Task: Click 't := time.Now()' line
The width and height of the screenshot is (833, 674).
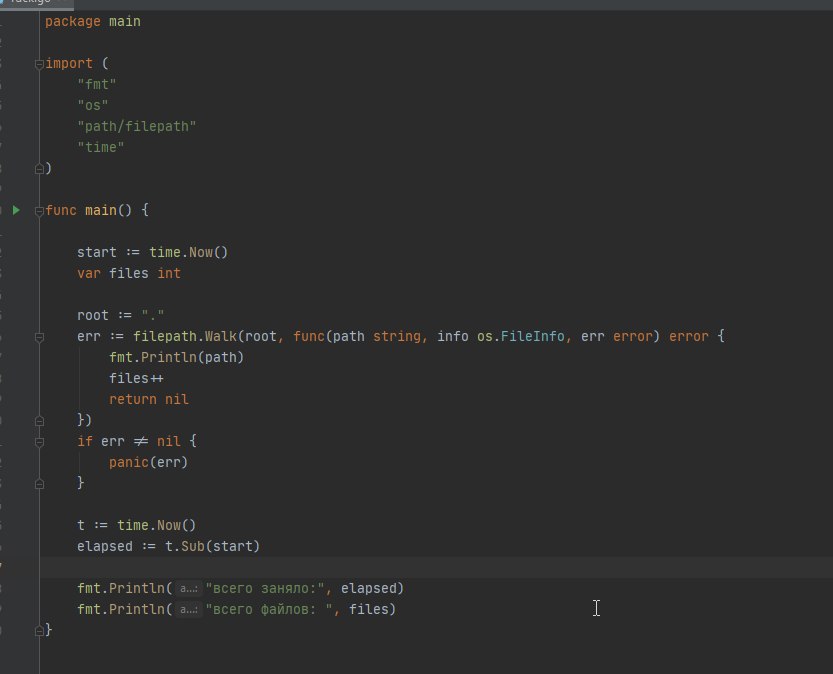Action: 137,525
